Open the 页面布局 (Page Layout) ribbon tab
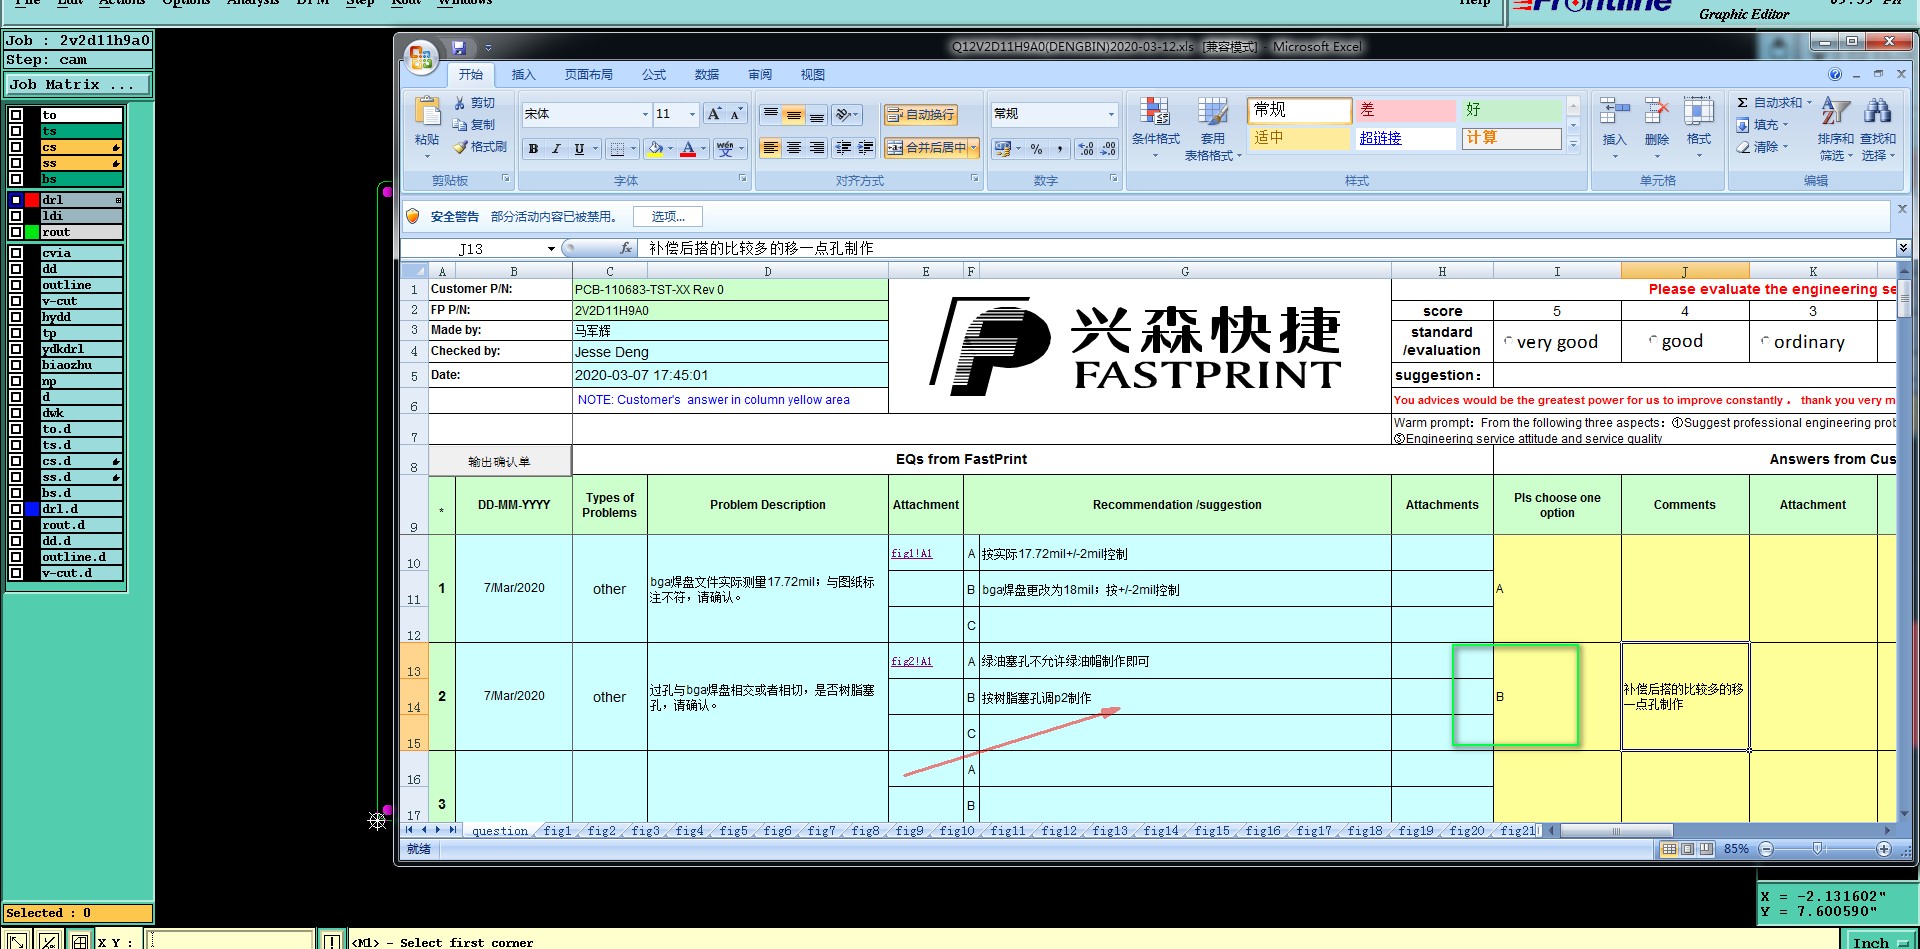The image size is (1920, 949). (x=589, y=75)
